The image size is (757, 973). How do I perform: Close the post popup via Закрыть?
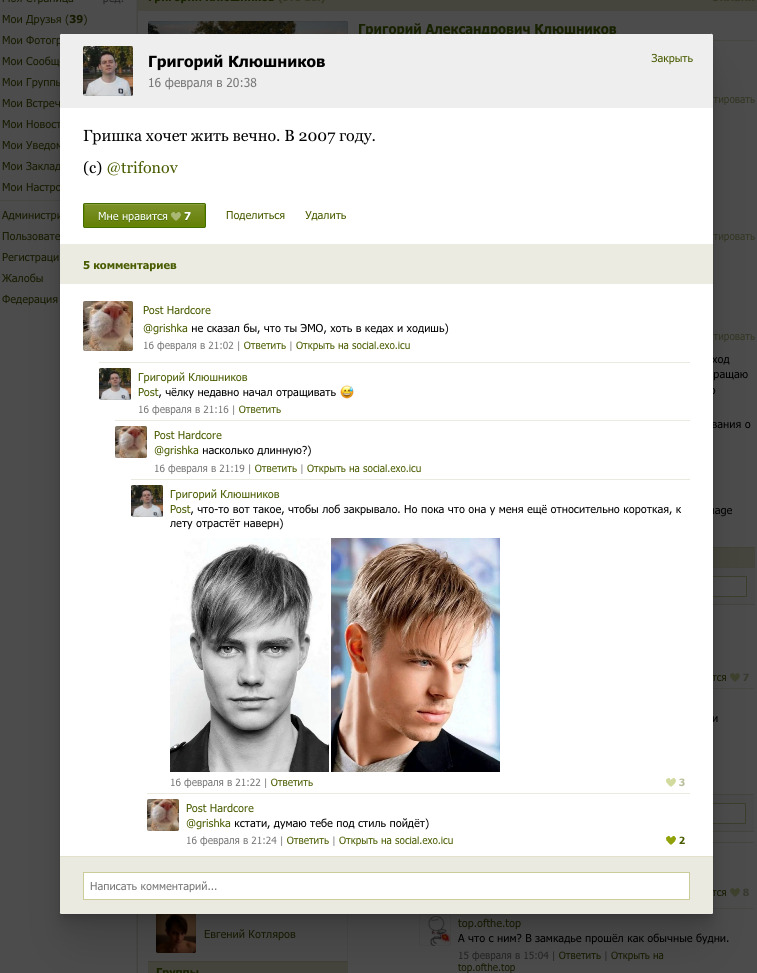point(671,58)
